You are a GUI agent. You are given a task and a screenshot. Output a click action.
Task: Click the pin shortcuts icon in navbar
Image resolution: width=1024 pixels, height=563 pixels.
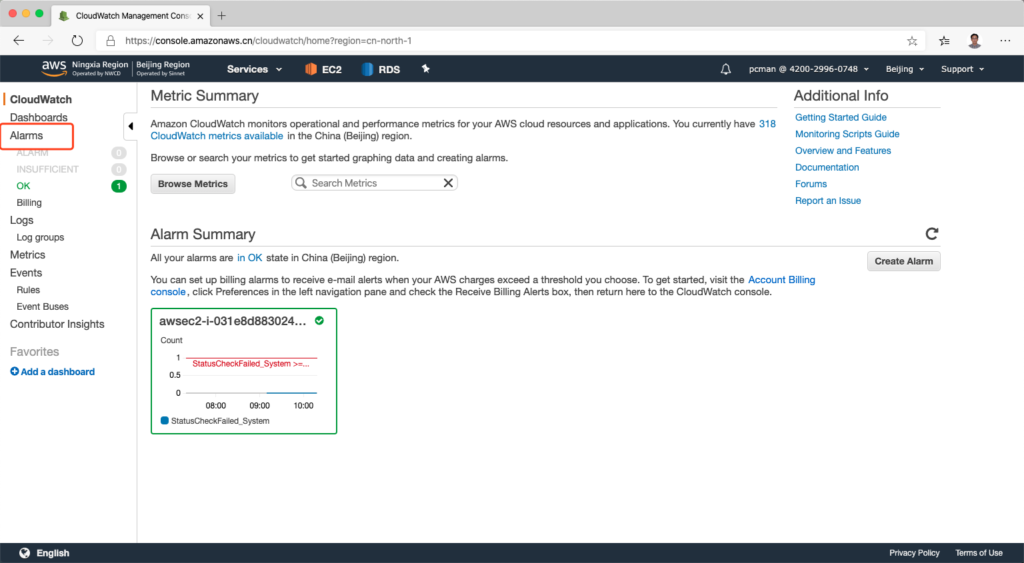[425, 69]
